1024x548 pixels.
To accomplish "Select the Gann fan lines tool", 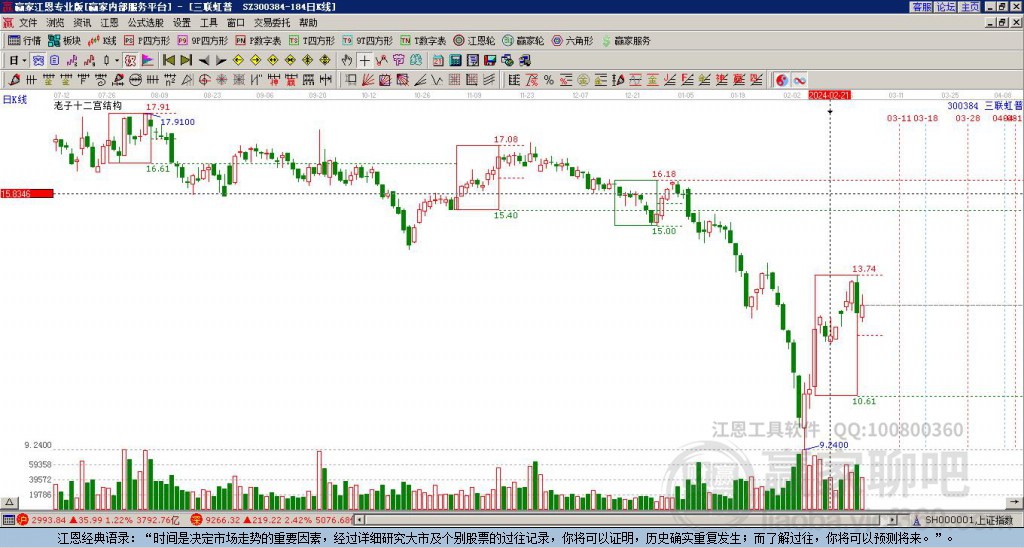I will pyautogui.click(x=368, y=80).
